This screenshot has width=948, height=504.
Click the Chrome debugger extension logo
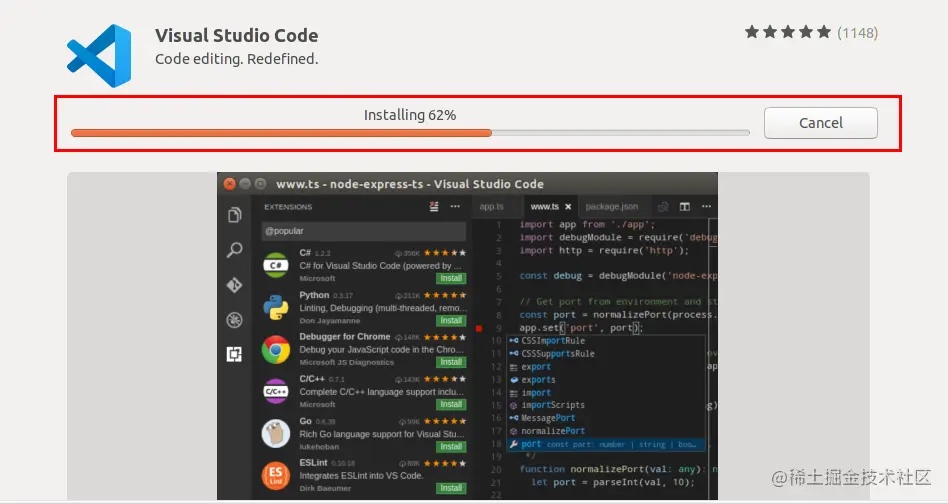coord(276,349)
